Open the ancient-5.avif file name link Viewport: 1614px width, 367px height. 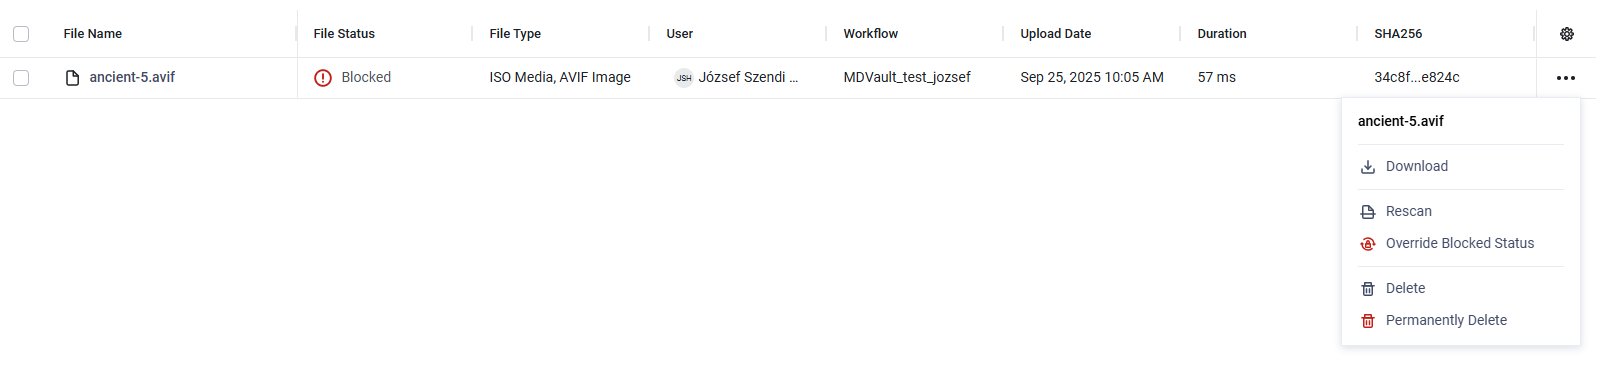coord(132,77)
